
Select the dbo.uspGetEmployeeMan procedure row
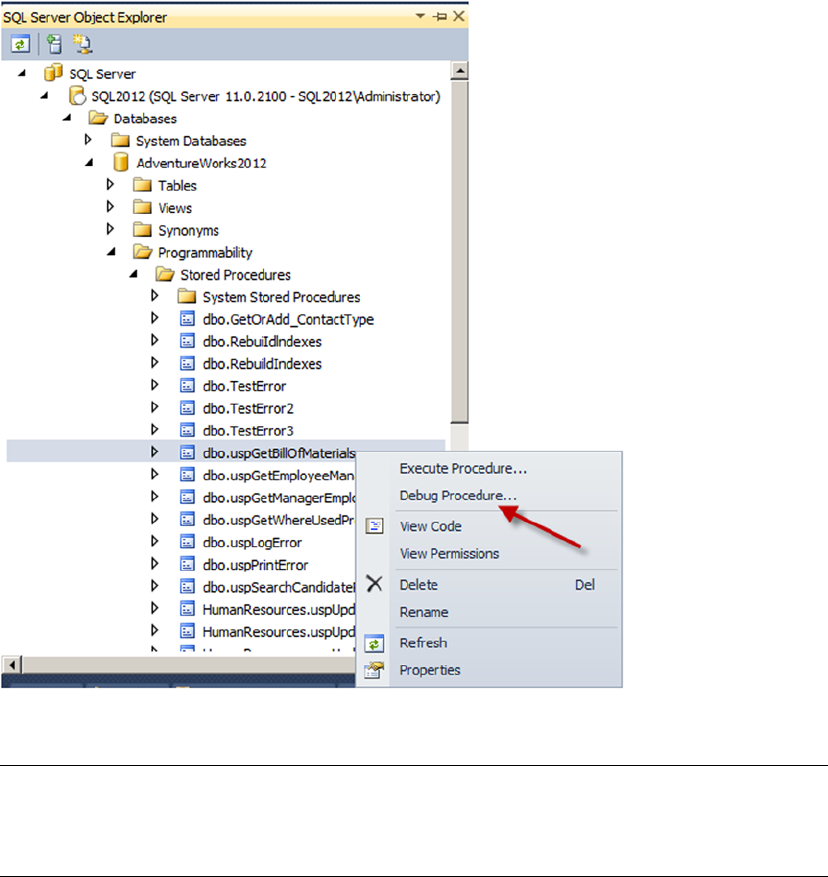[x=278, y=475]
